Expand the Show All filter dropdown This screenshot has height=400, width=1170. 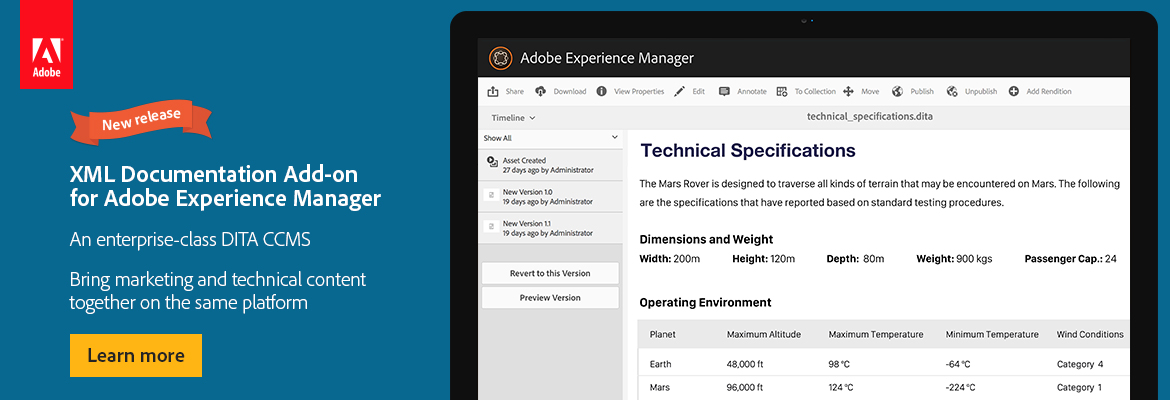[x=551, y=138]
